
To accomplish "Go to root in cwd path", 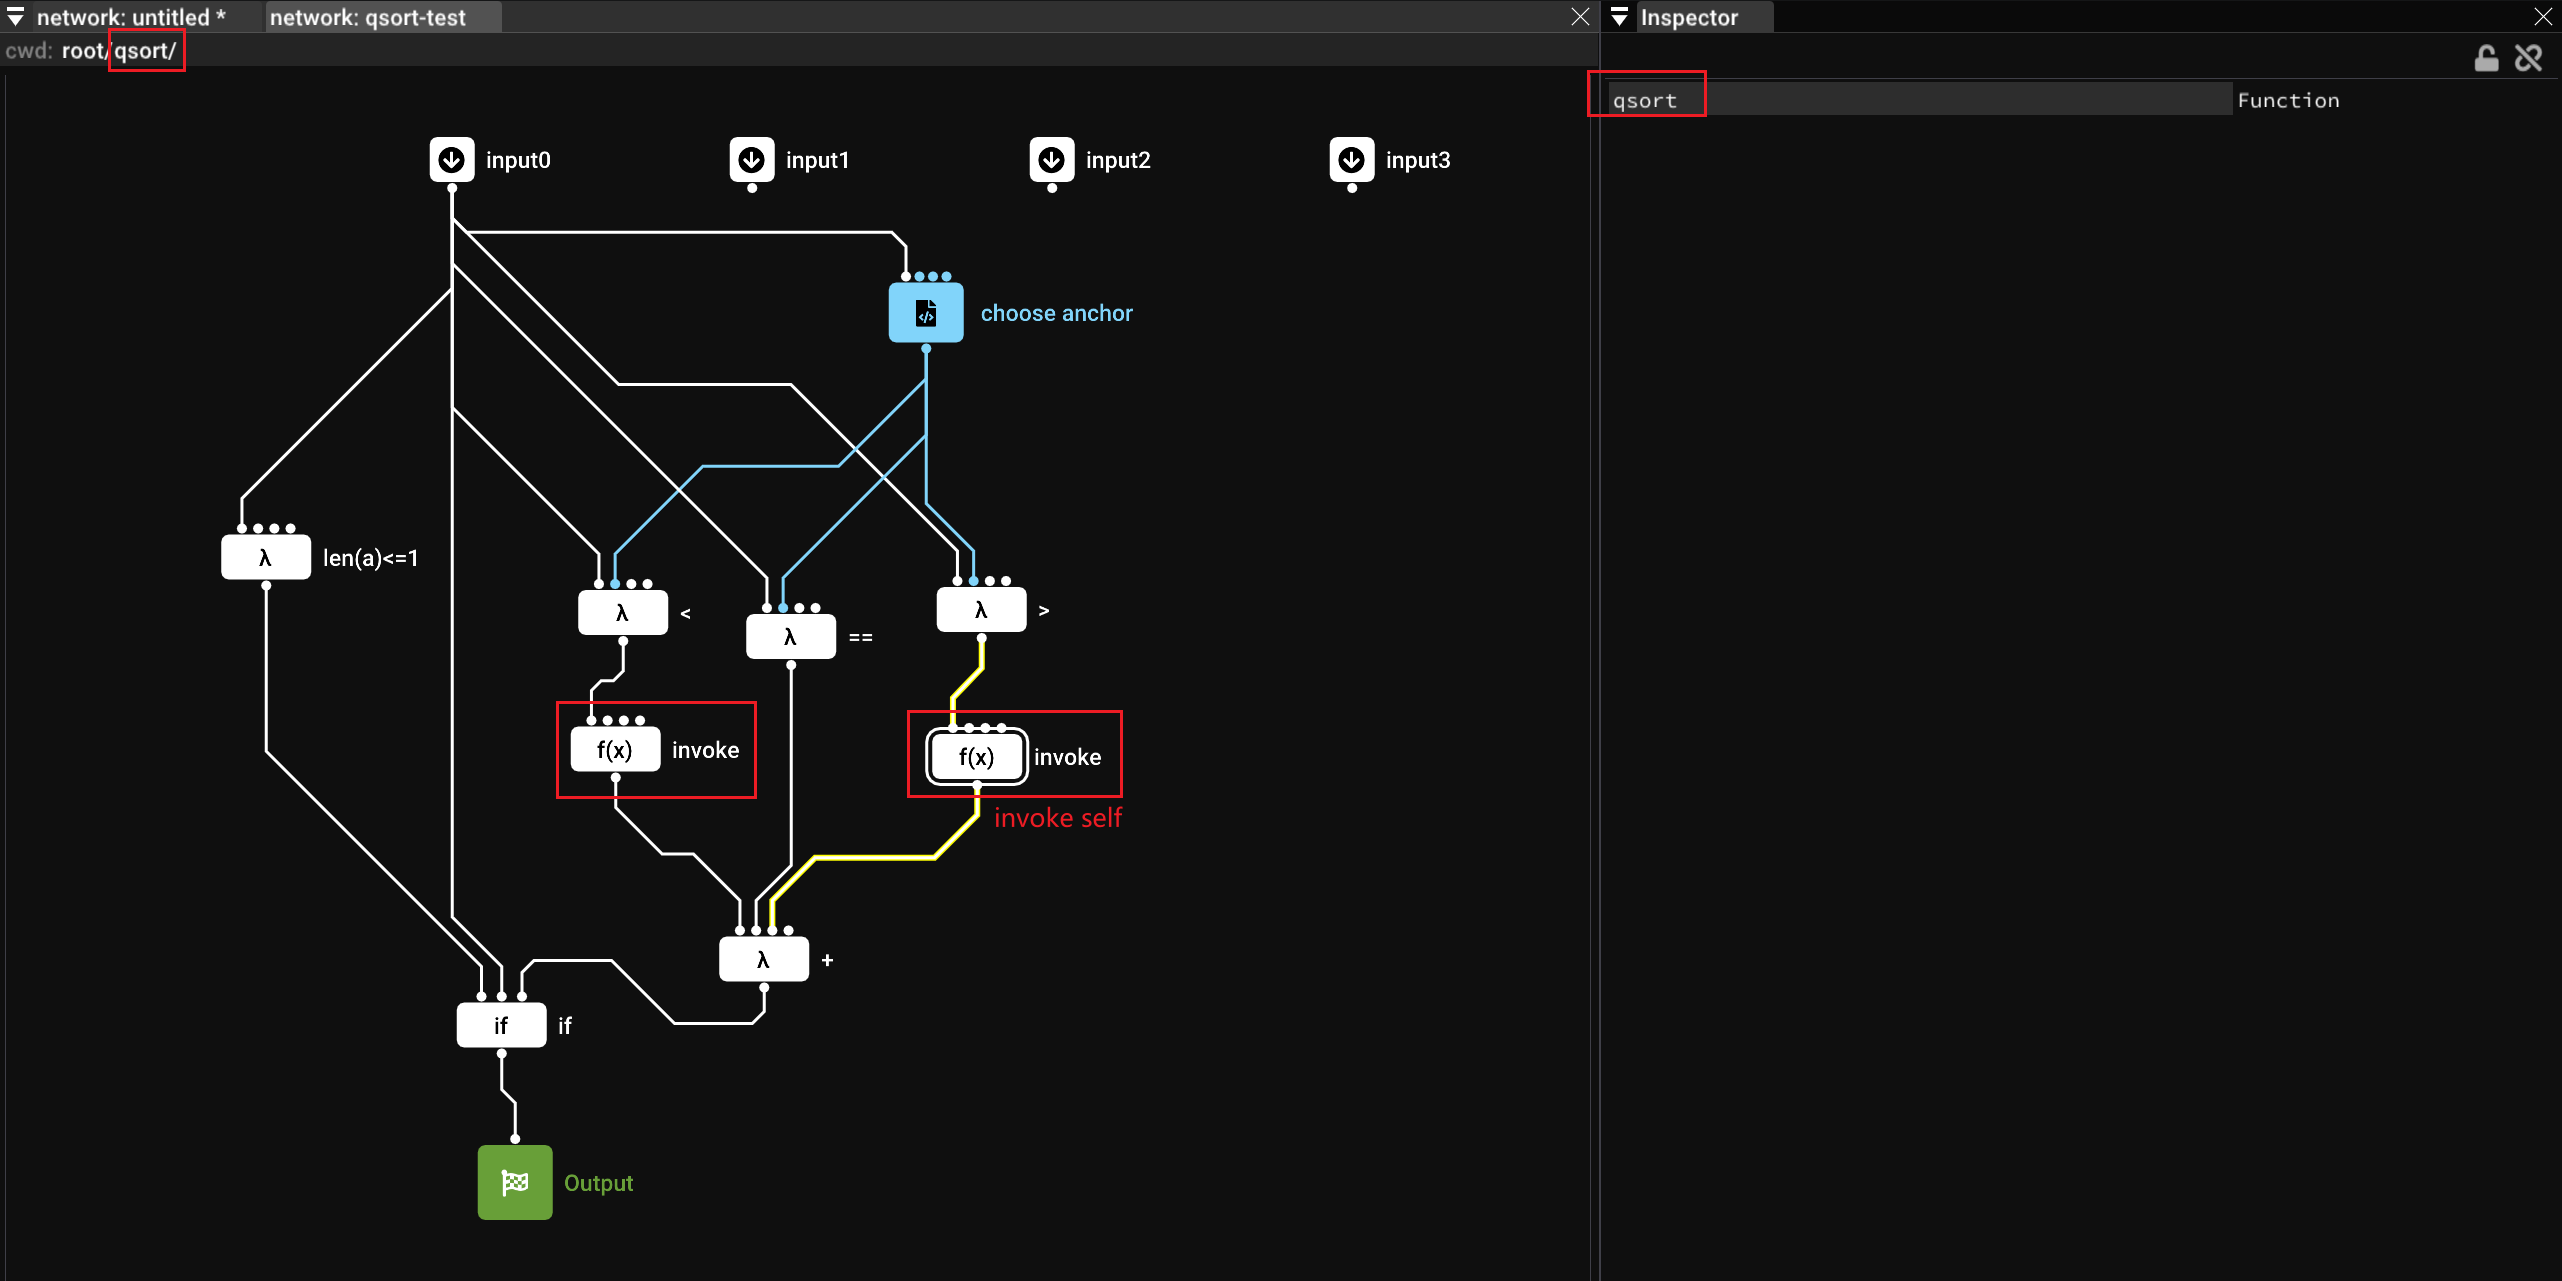I will point(82,51).
